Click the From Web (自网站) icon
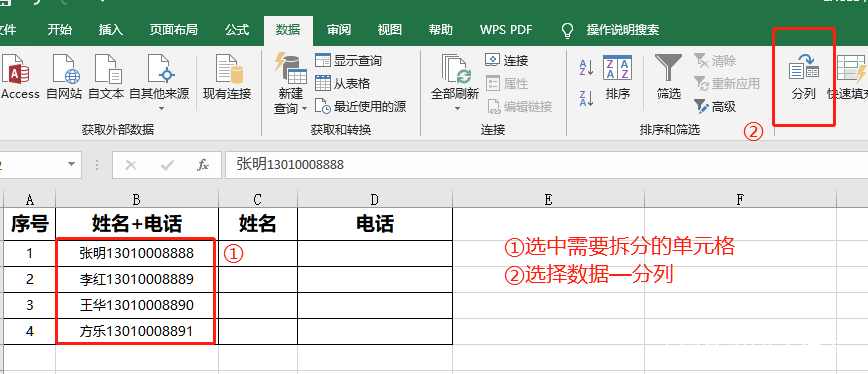The width and height of the screenshot is (868, 374). [64, 77]
